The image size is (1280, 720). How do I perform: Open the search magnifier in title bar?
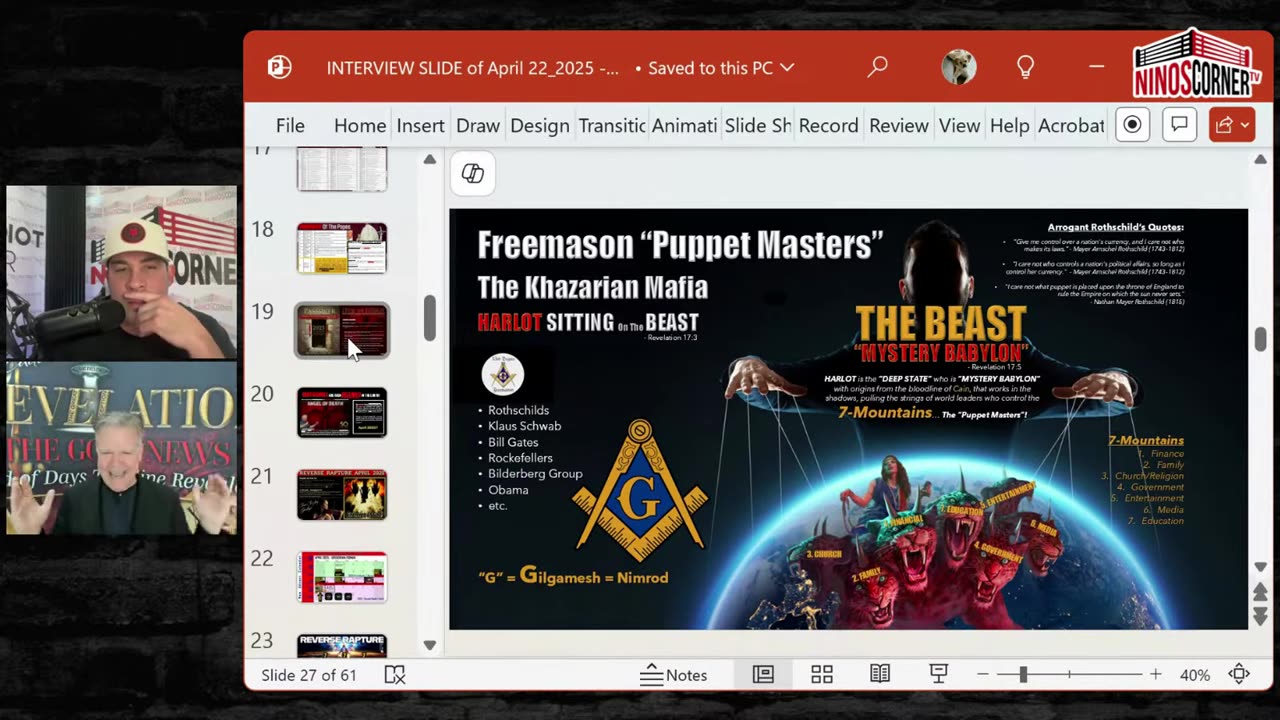[x=877, y=67]
